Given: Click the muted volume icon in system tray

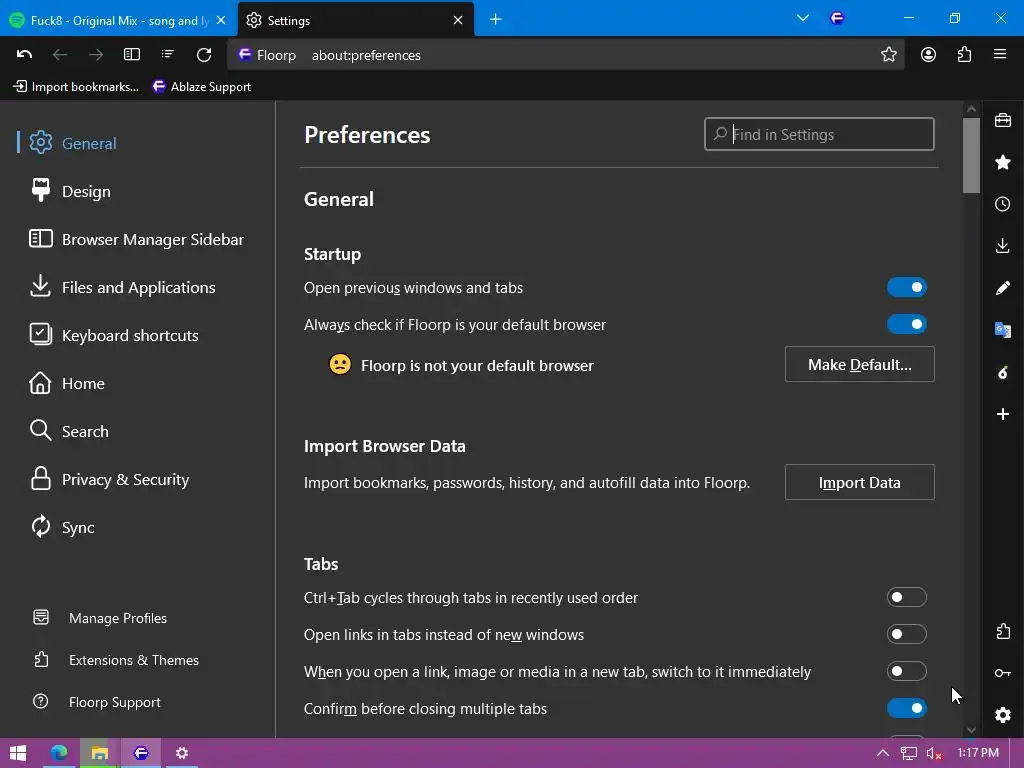Looking at the screenshot, I should pyautogui.click(x=934, y=753).
